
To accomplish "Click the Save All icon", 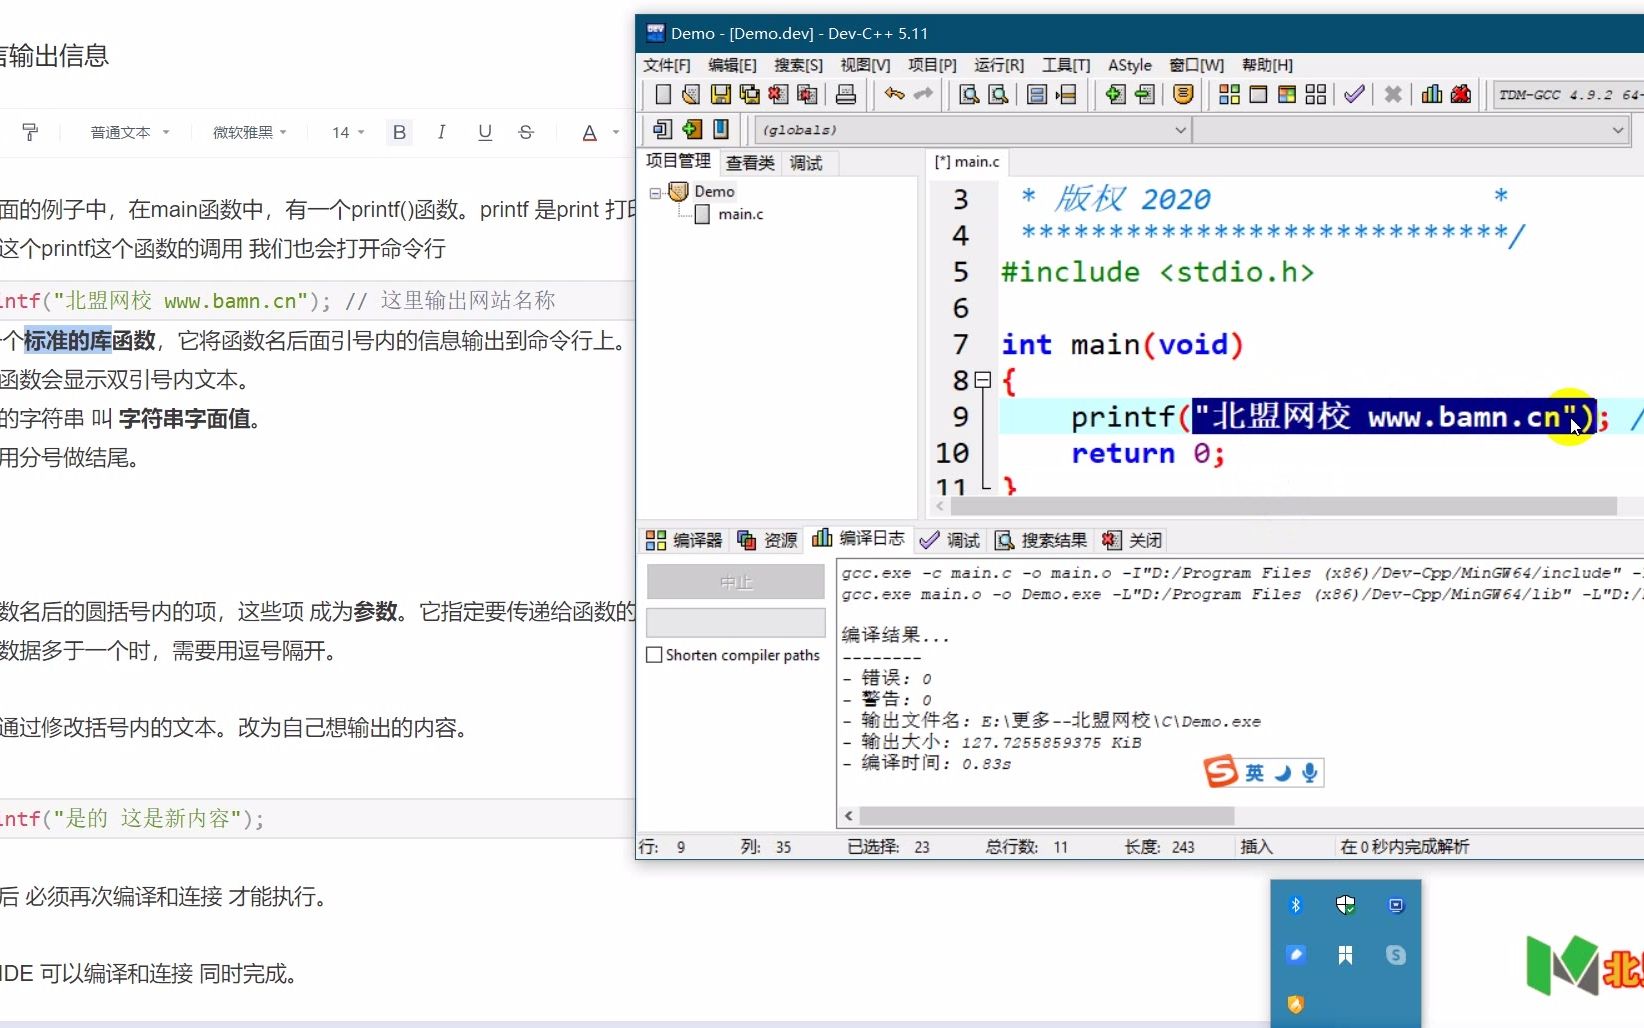I will point(749,94).
